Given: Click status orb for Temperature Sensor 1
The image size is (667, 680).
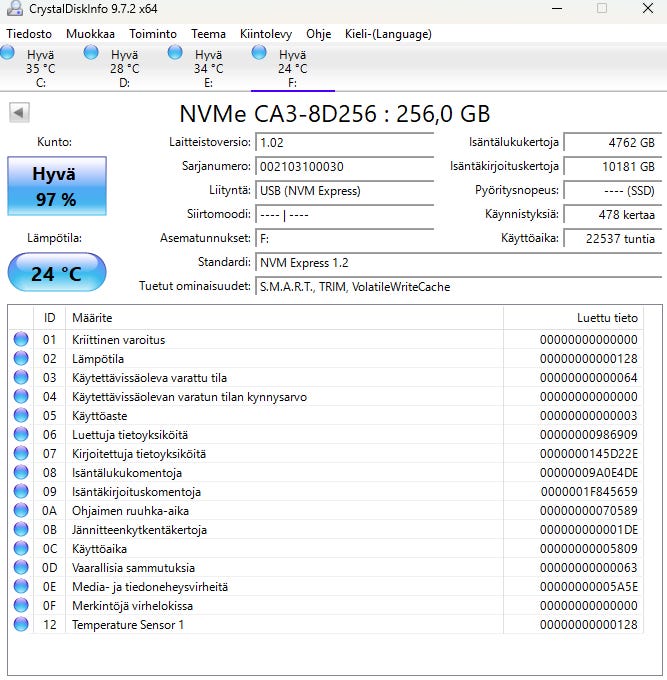Looking at the screenshot, I should coord(21,625).
